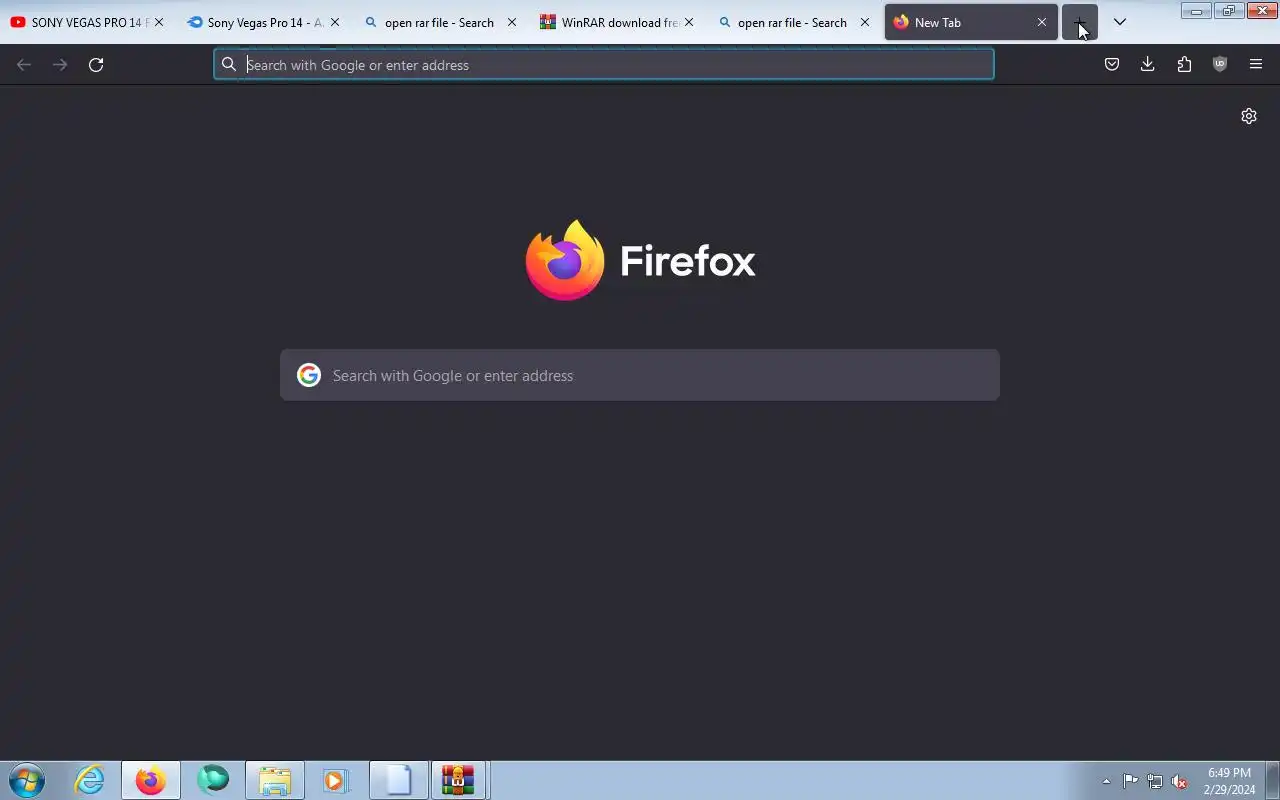Open the blank document window in taskbar
The height and width of the screenshot is (800, 1280).
(398, 780)
